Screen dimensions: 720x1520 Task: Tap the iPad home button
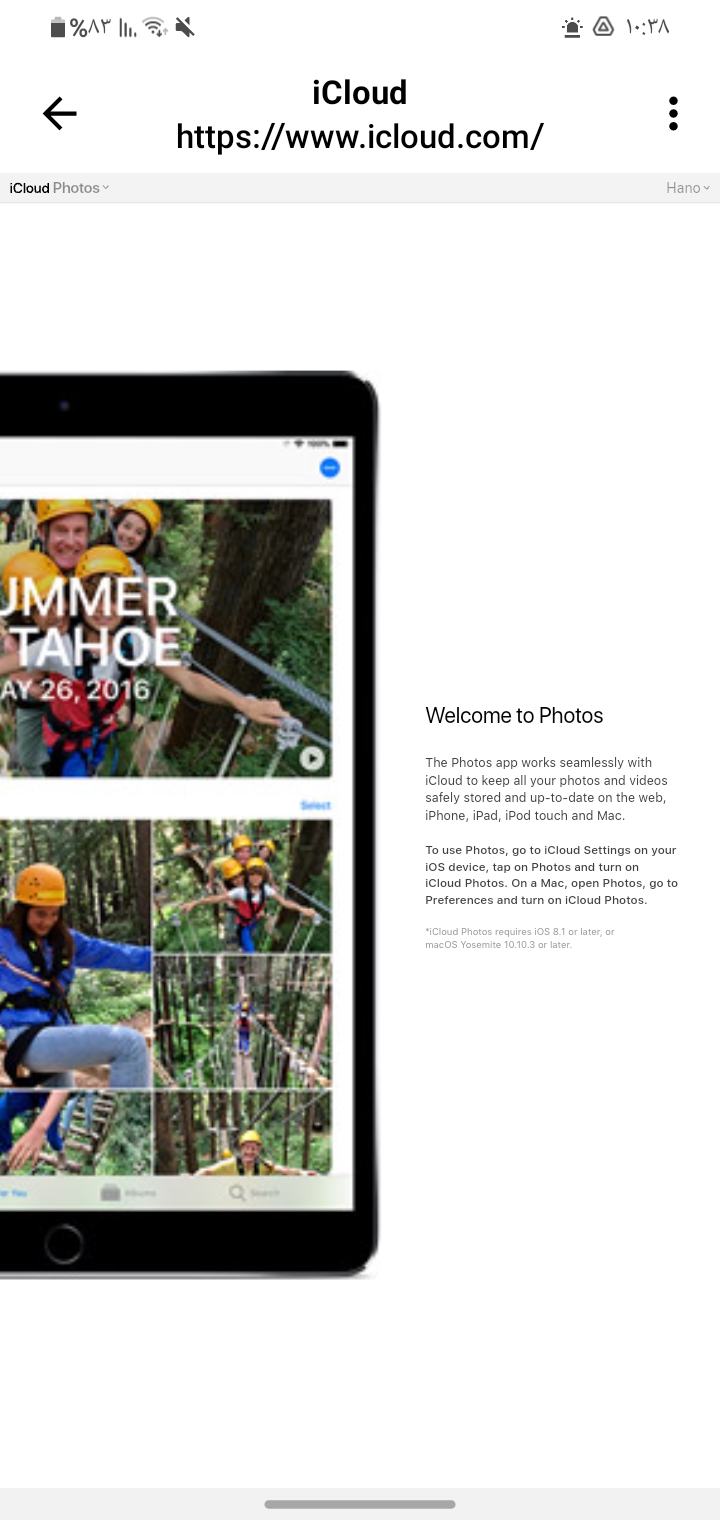tap(63, 1244)
